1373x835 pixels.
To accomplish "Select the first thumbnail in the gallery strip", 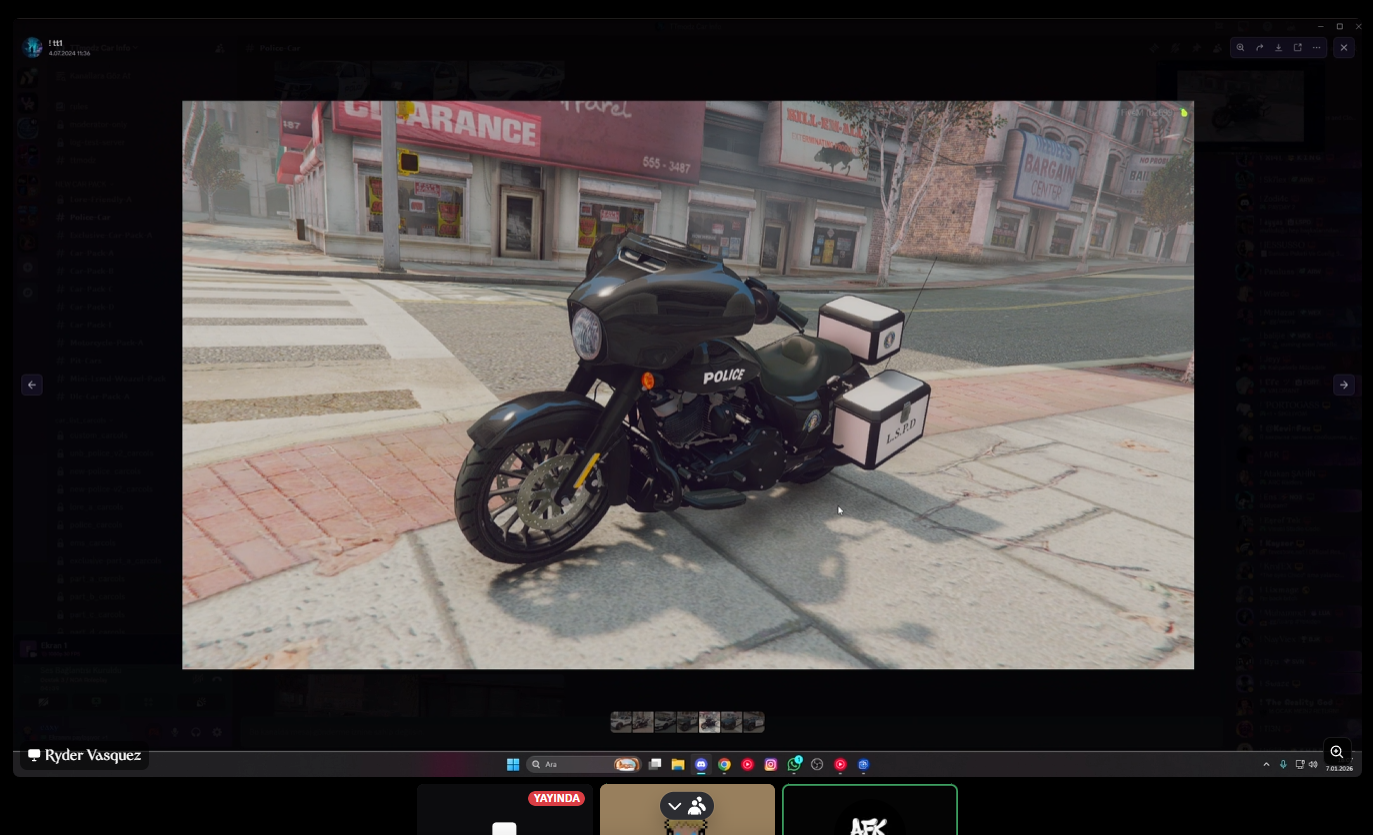I will [622, 722].
